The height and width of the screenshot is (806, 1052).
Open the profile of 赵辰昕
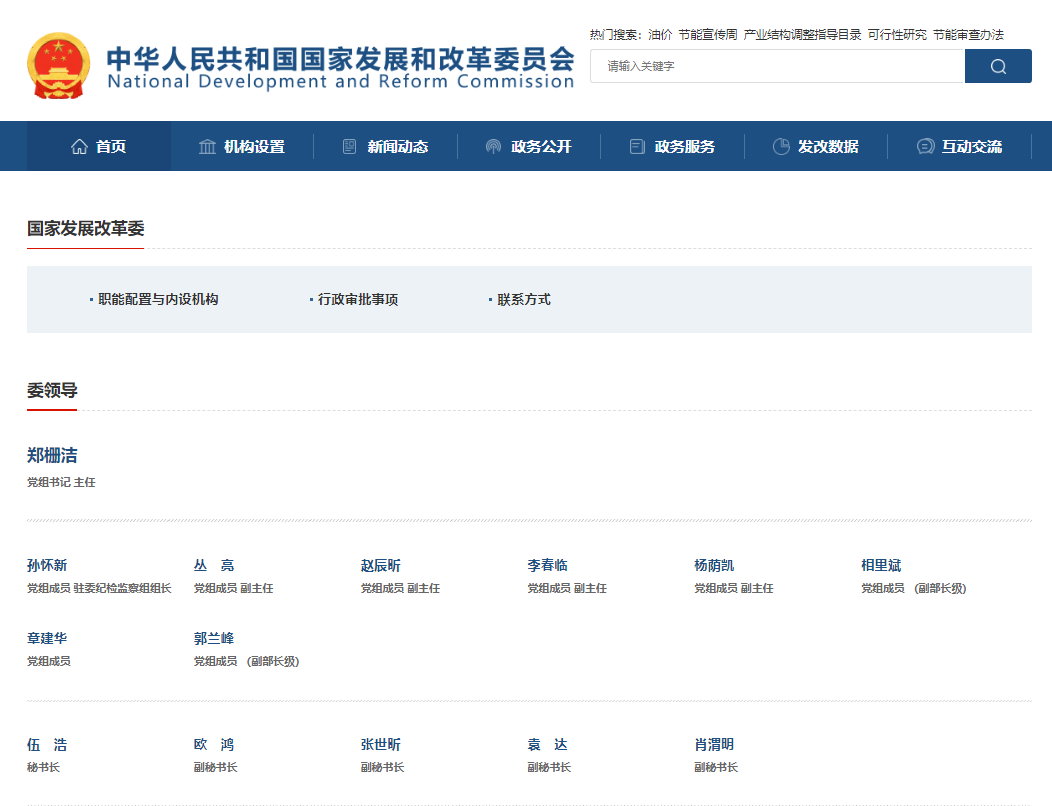(x=381, y=566)
